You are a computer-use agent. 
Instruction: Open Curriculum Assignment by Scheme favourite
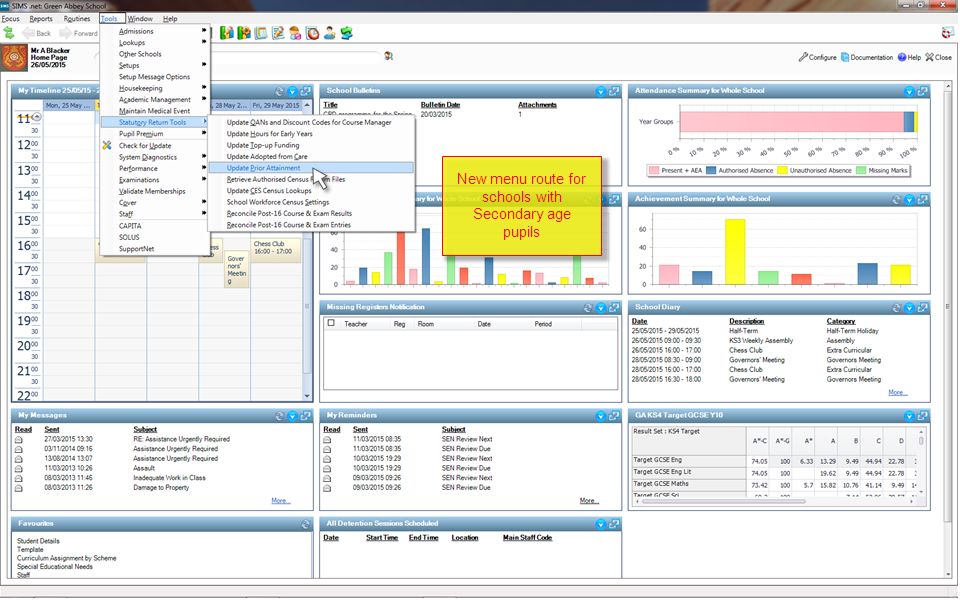[66, 558]
